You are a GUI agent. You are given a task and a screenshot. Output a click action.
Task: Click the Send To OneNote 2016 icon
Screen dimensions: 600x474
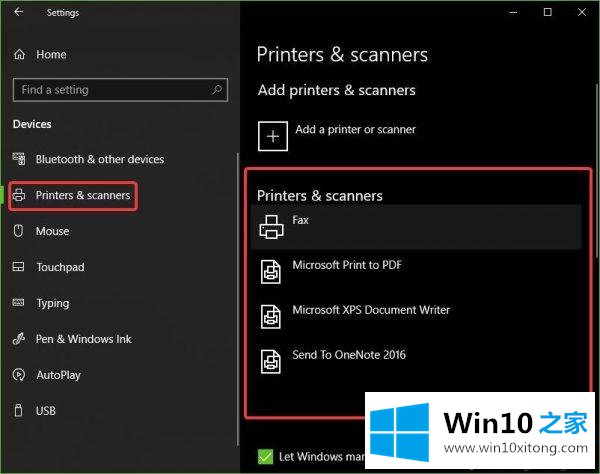[271, 362]
